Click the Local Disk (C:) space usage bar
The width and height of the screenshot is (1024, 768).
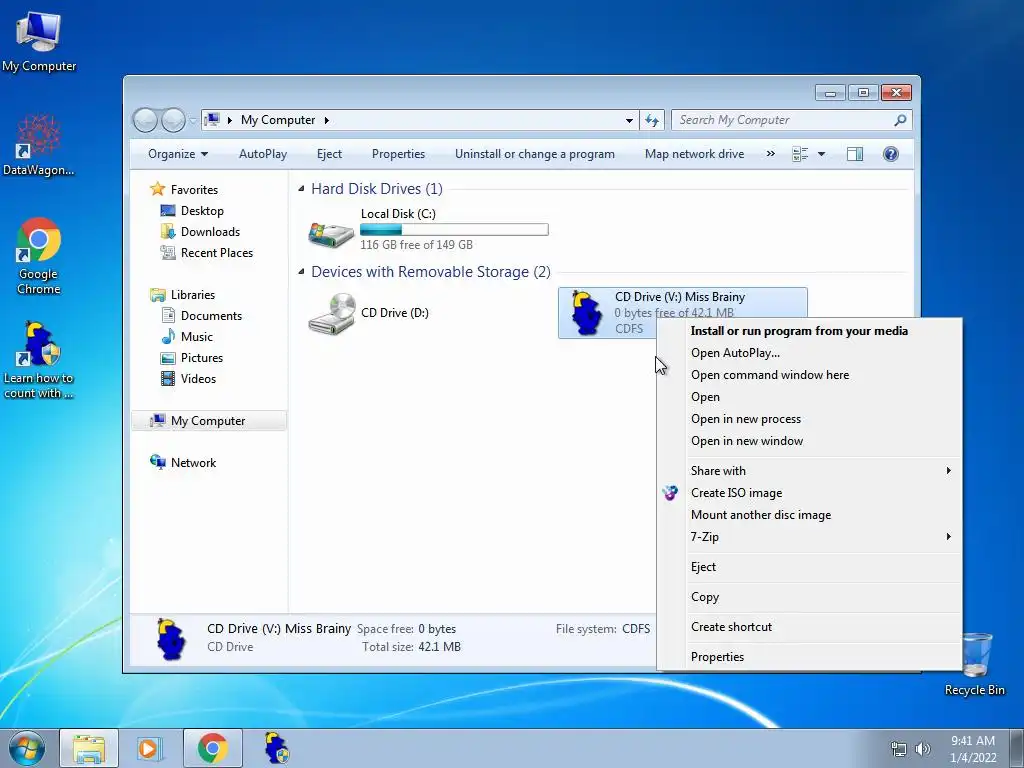pyautogui.click(x=454, y=229)
